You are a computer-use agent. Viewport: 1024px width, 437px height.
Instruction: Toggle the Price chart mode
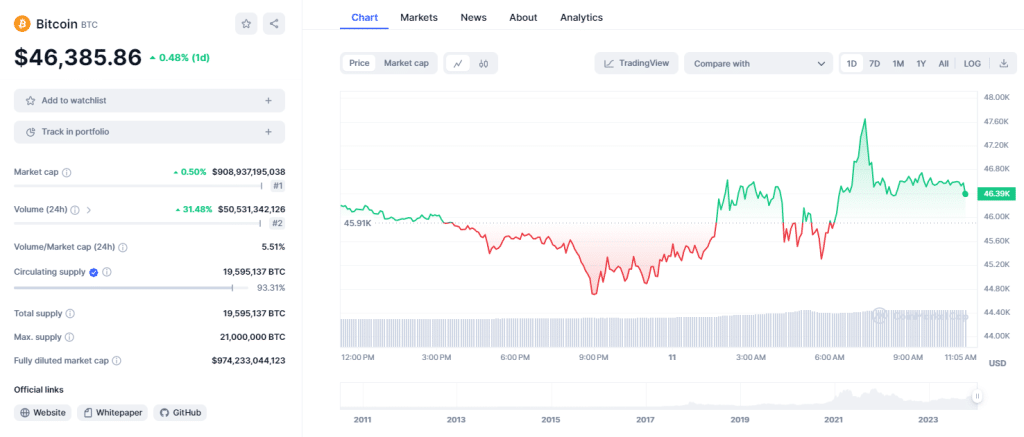pyautogui.click(x=359, y=63)
